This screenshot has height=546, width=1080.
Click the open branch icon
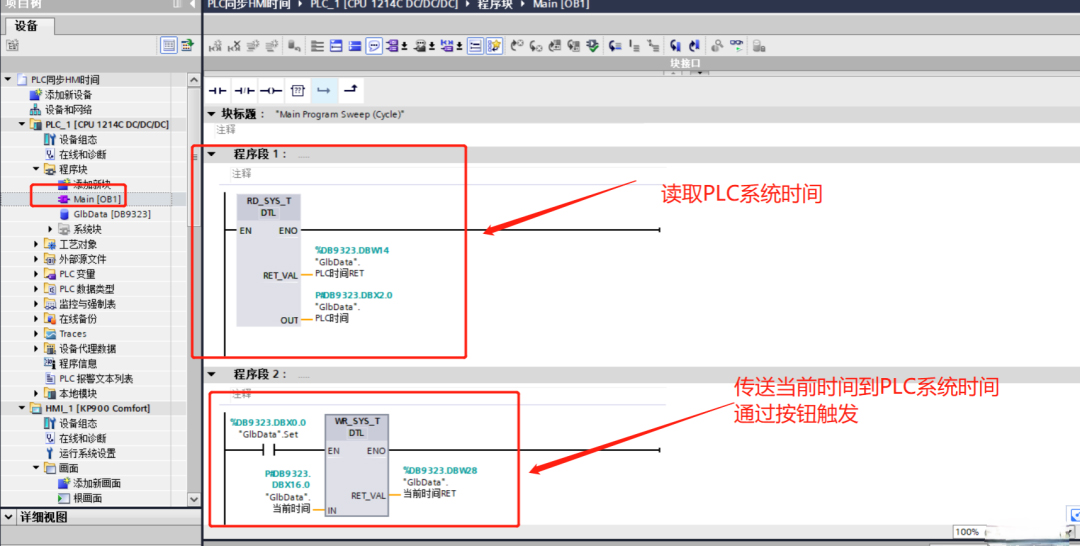click(324, 90)
